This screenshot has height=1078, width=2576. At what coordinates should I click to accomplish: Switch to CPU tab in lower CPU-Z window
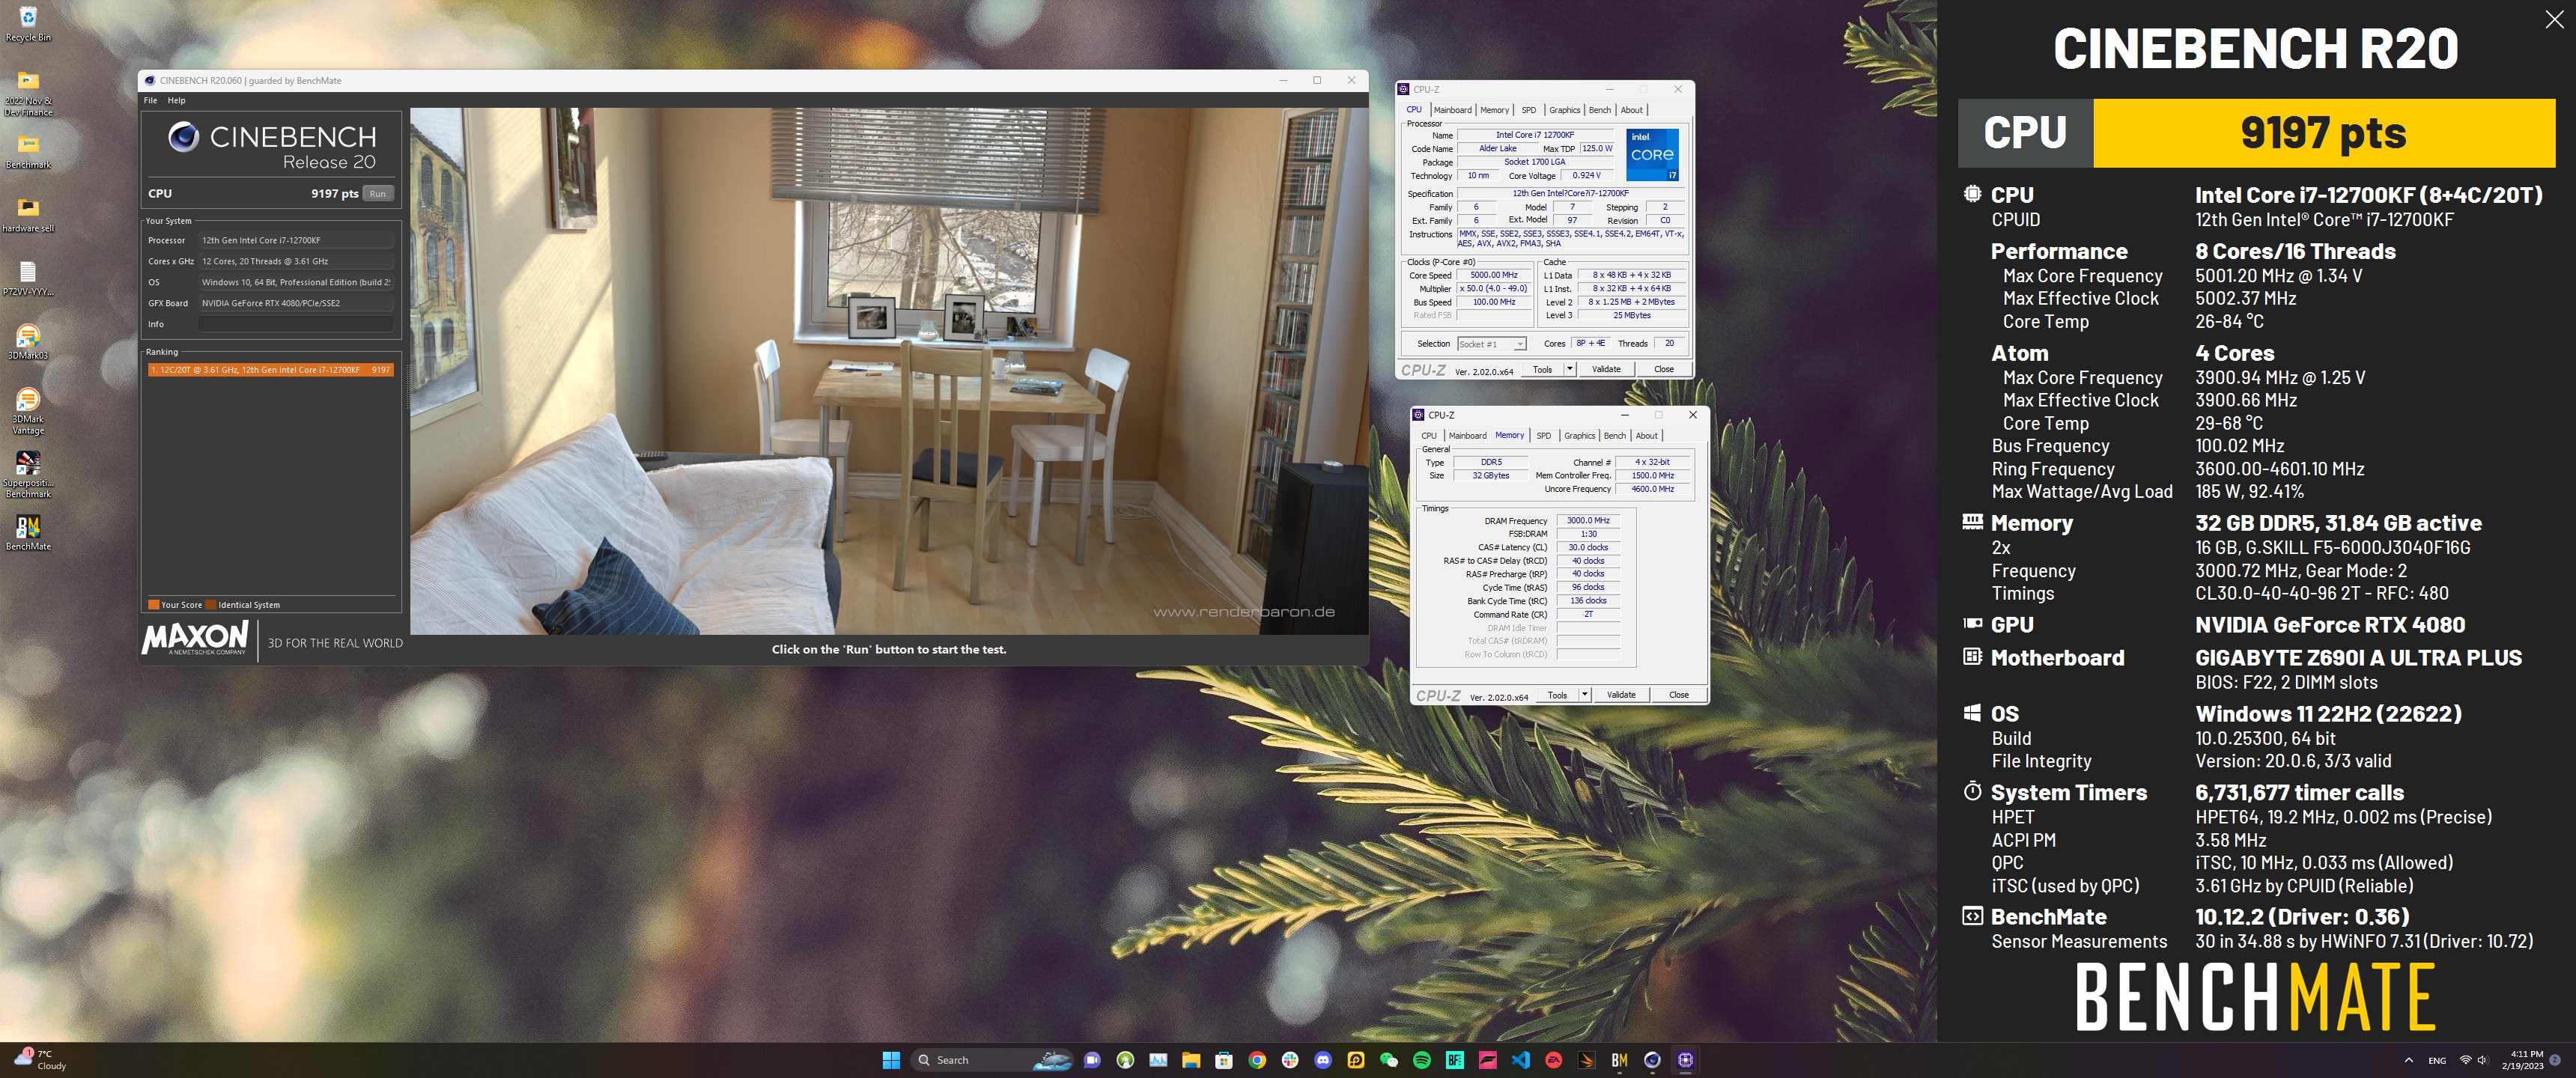click(x=1429, y=436)
